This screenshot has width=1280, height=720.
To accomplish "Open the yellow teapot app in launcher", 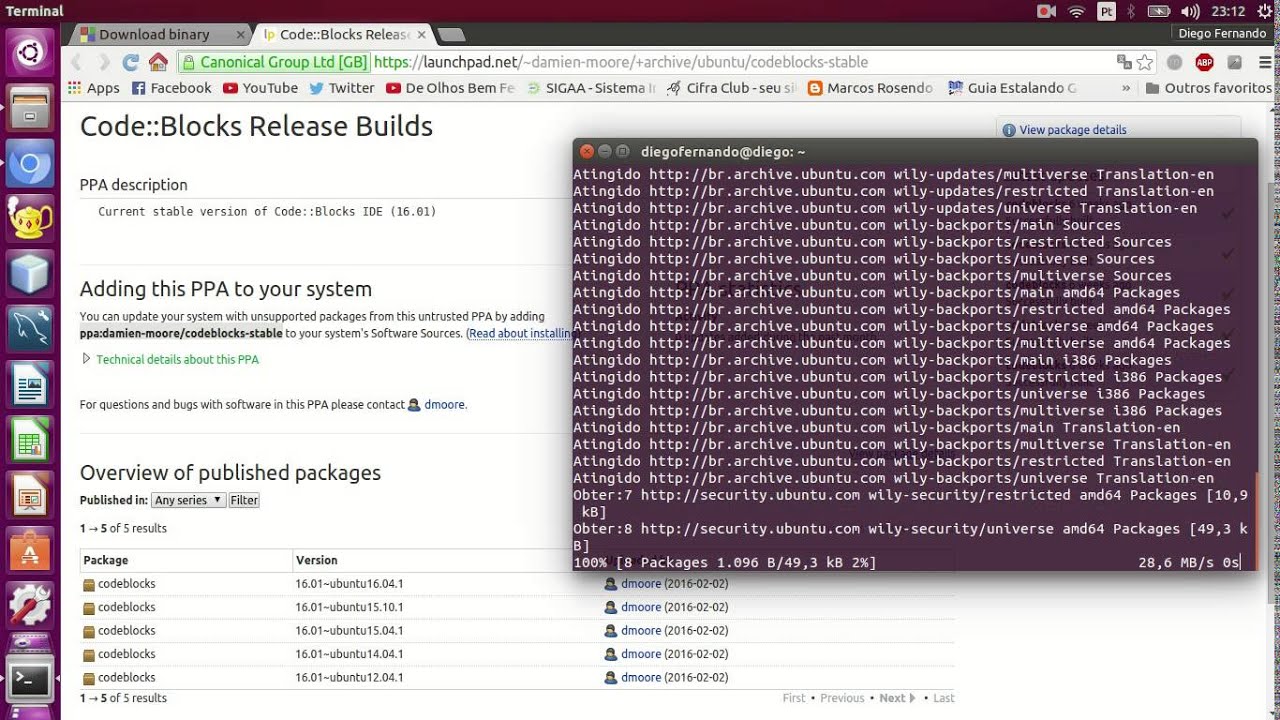I will click(x=30, y=217).
